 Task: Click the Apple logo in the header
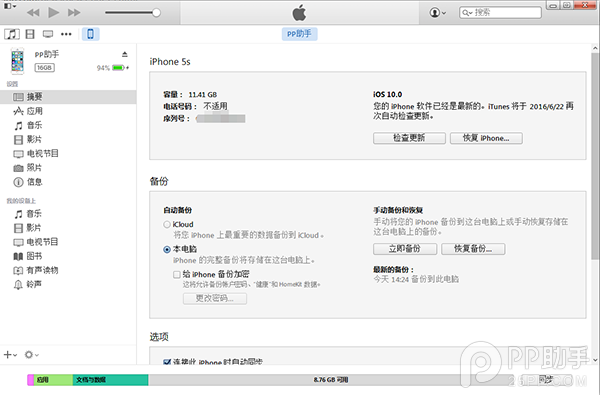299,13
